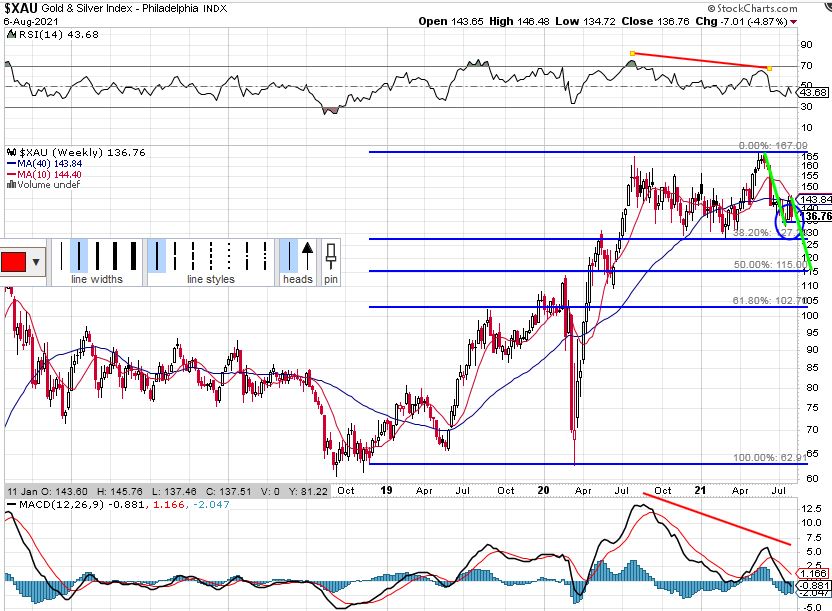Select the solid line style
832x611 pixels.
click(157, 256)
